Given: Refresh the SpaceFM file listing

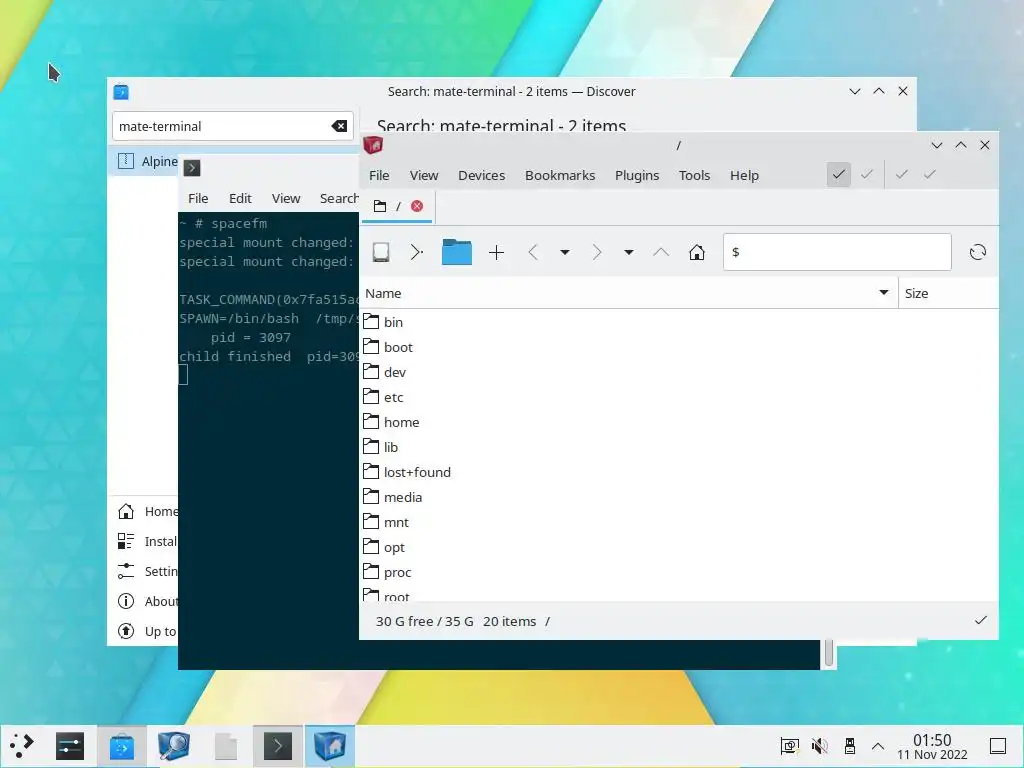Looking at the screenshot, I should tap(978, 252).
